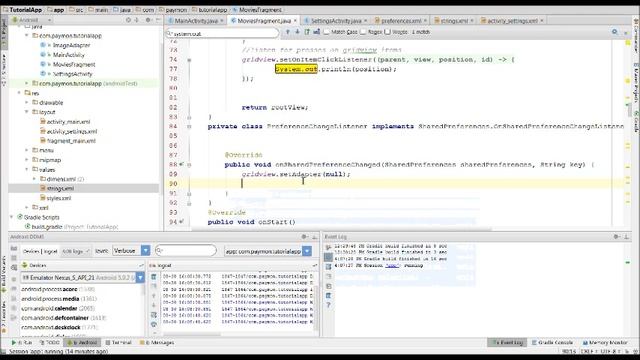Open the Gradle Console tool window
This screenshot has width=640, height=360.
[x=552, y=342]
